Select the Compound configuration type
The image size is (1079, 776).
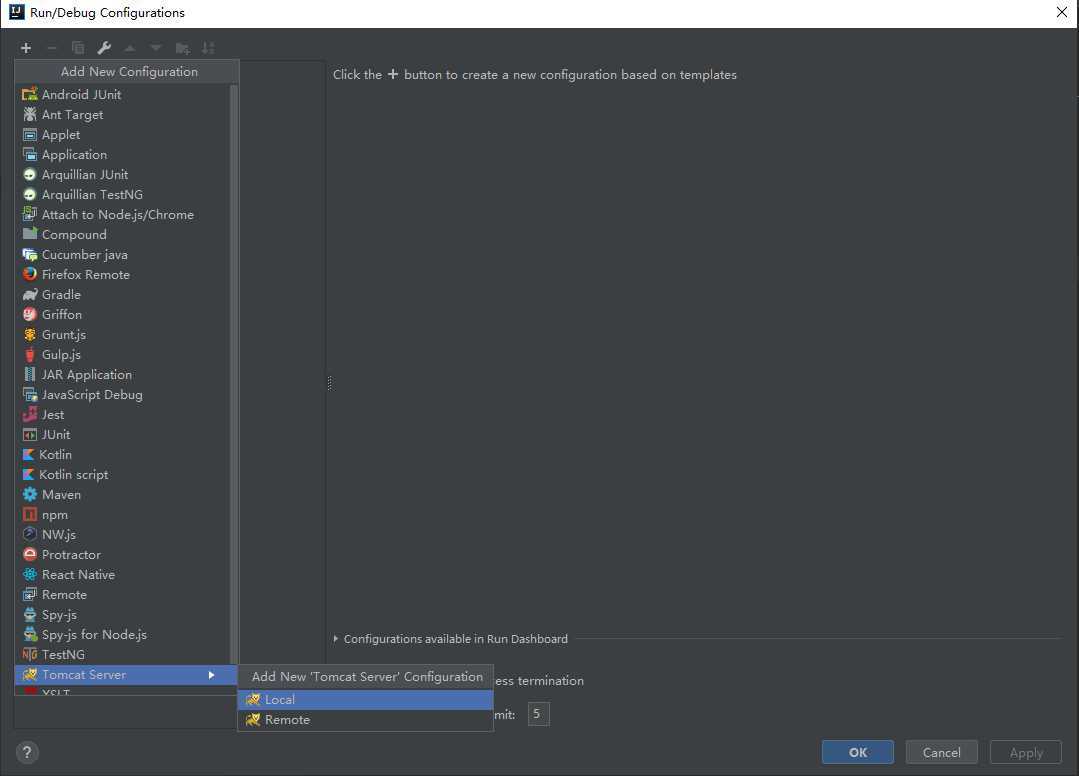pyautogui.click(x=122, y=234)
